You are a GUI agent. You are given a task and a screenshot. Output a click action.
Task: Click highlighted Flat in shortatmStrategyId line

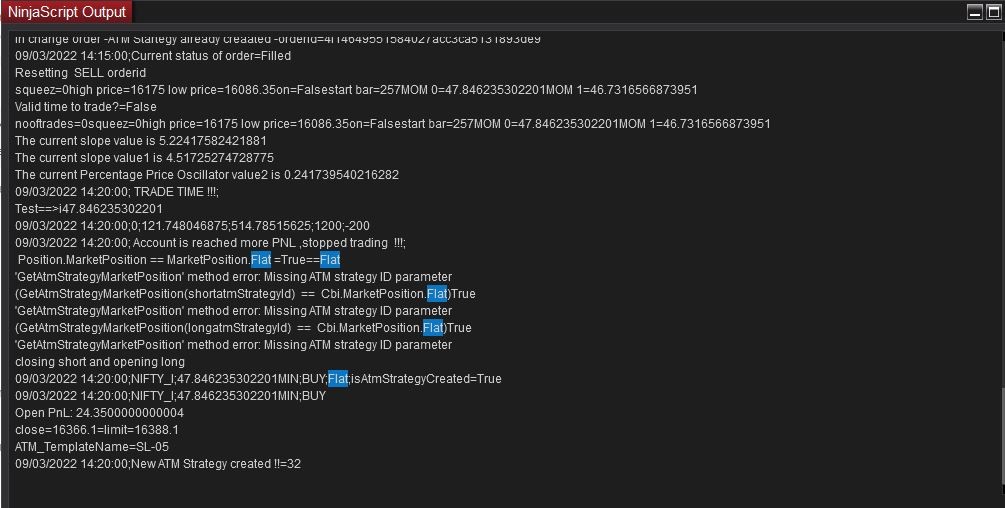(437, 294)
